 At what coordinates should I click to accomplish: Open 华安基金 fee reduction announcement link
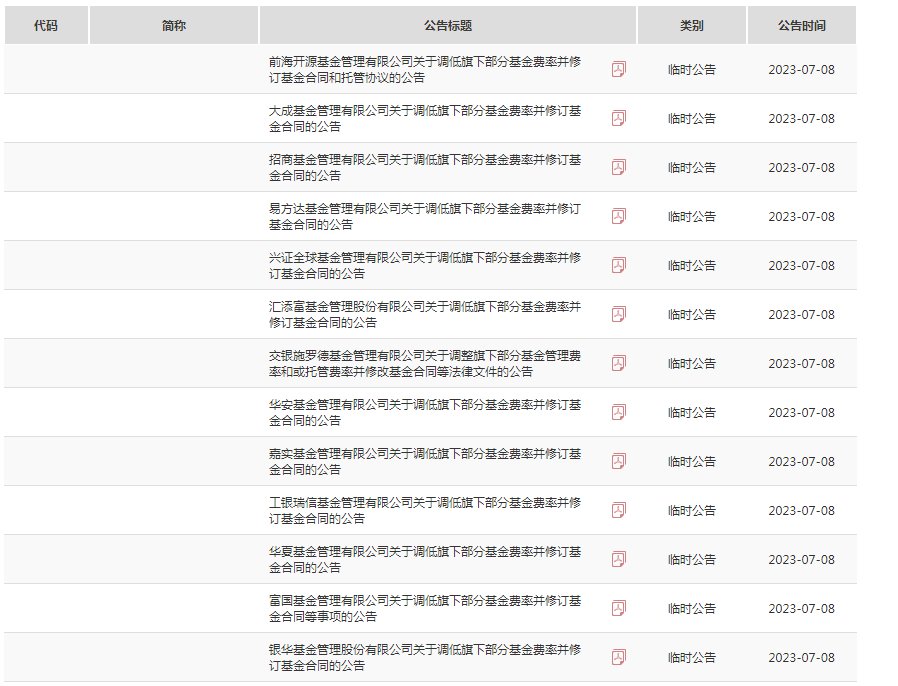pyautogui.click(x=425, y=412)
